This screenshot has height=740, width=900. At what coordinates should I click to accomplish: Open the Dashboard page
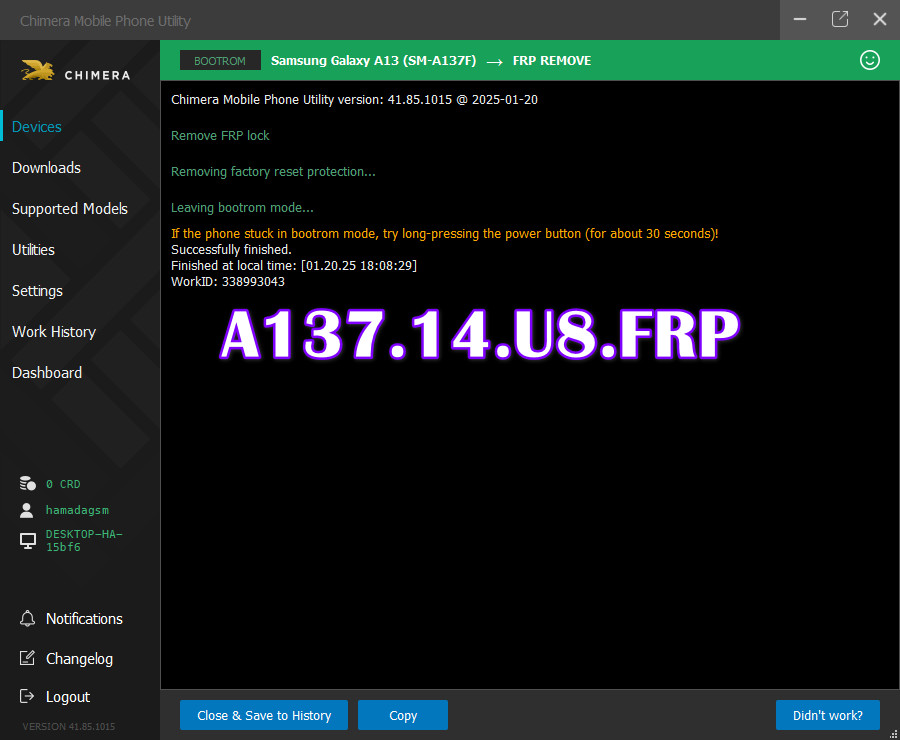(x=47, y=373)
